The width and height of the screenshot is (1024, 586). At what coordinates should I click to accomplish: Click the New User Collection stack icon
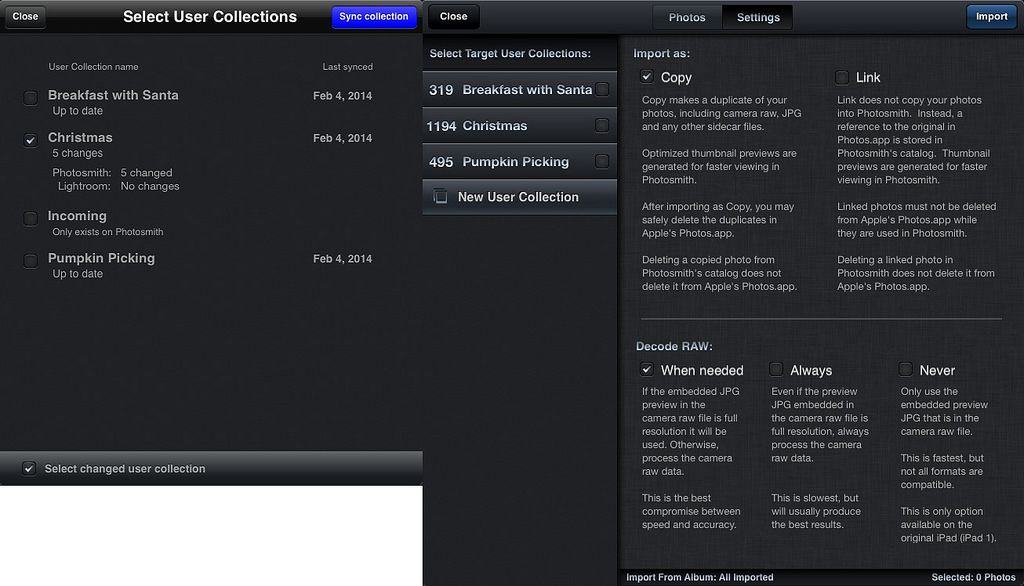440,197
